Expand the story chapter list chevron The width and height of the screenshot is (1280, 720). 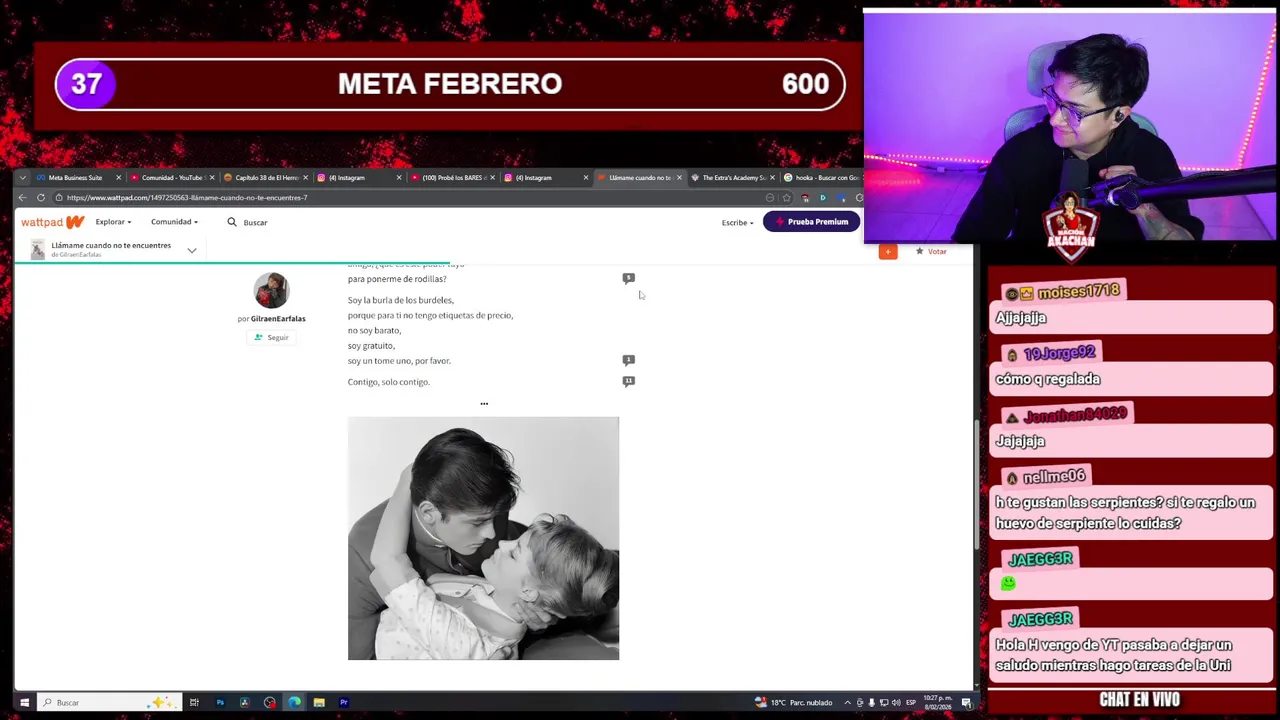[x=192, y=250]
